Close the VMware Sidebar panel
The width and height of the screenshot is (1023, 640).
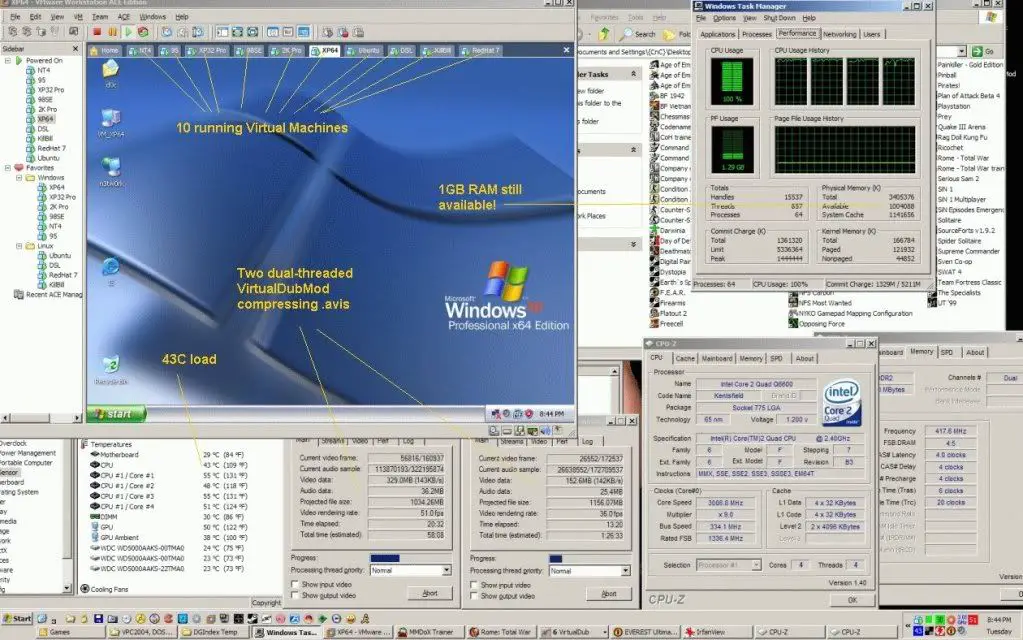75,48
